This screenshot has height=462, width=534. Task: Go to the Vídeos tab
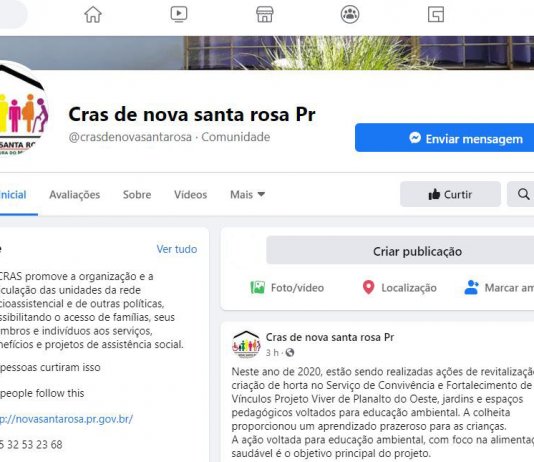pyautogui.click(x=190, y=194)
